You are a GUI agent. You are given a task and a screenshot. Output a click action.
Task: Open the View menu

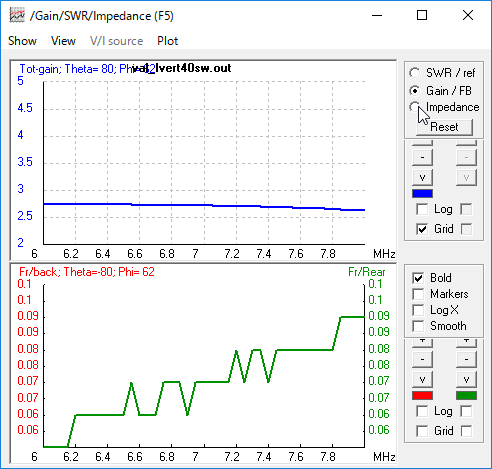click(x=63, y=41)
